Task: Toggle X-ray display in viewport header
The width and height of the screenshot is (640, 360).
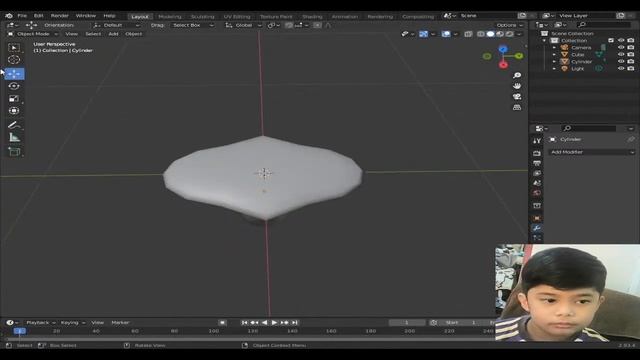Action: (x=468, y=34)
